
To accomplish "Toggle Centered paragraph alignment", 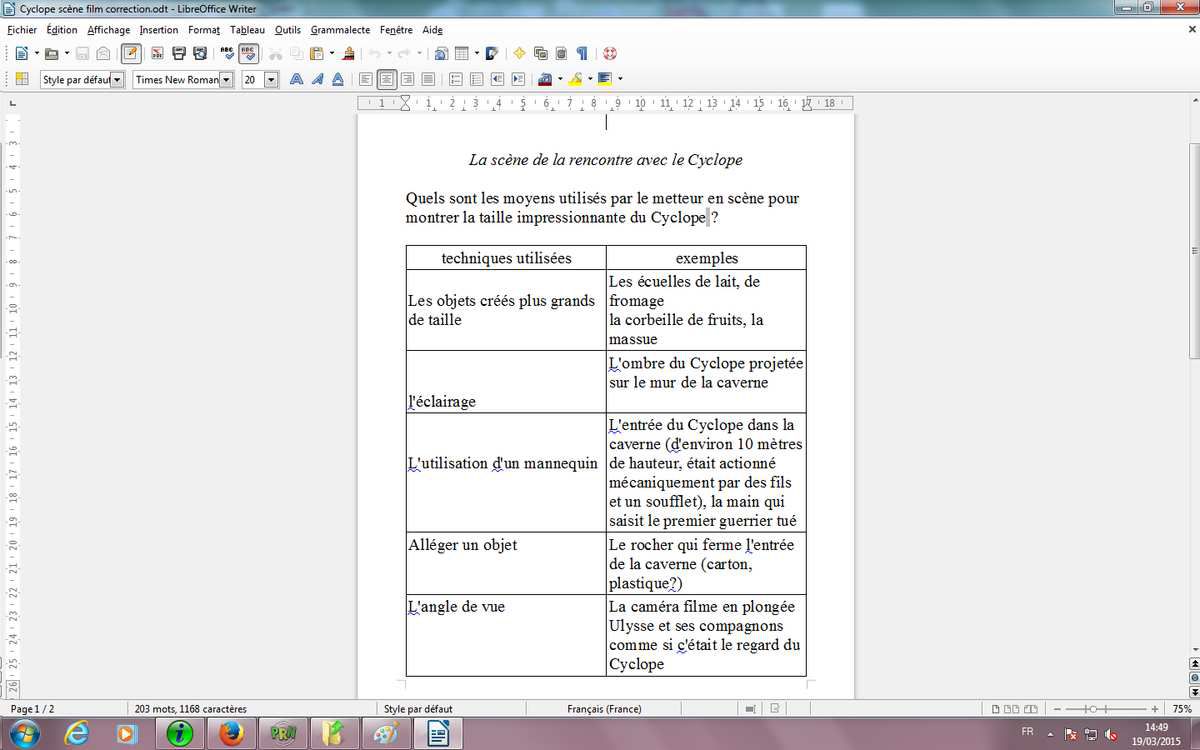I will click(x=387, y=79).
